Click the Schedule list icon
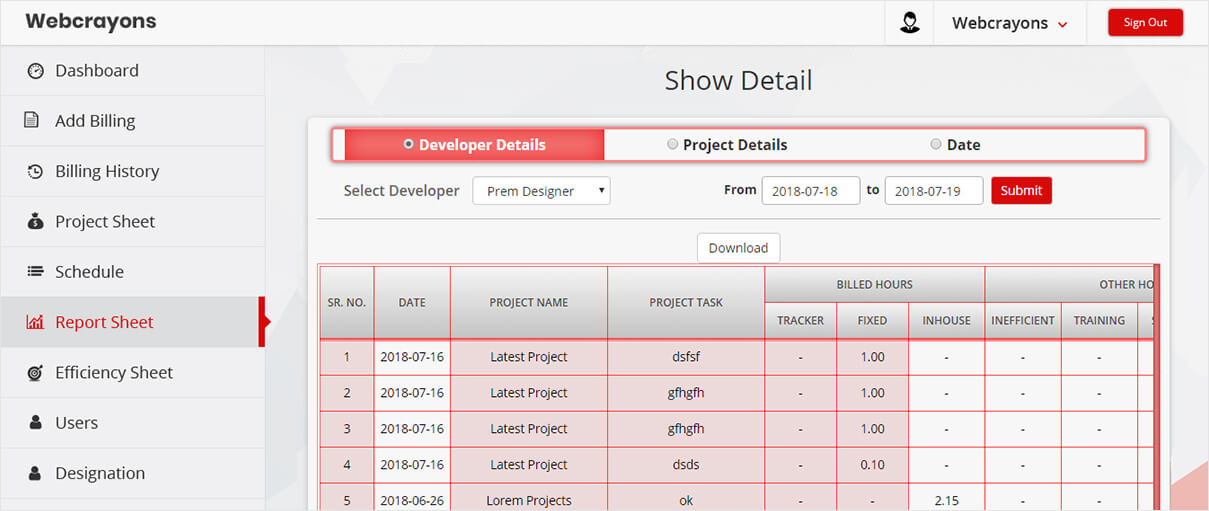The image size is (1209, 511). [x=35, y=272]
